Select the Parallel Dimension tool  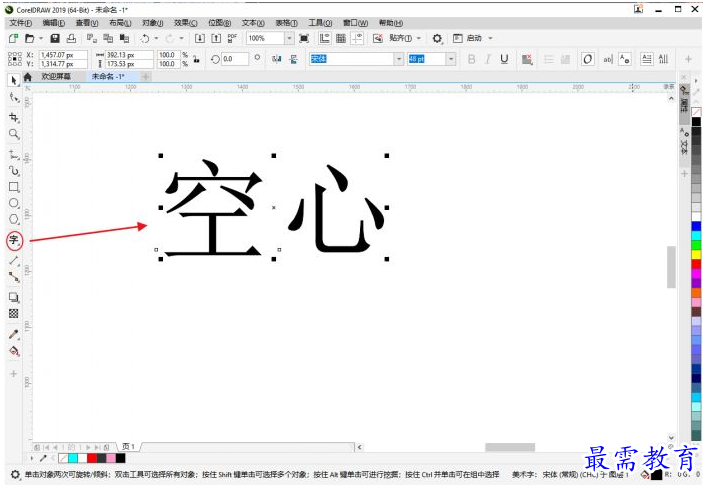14,261
